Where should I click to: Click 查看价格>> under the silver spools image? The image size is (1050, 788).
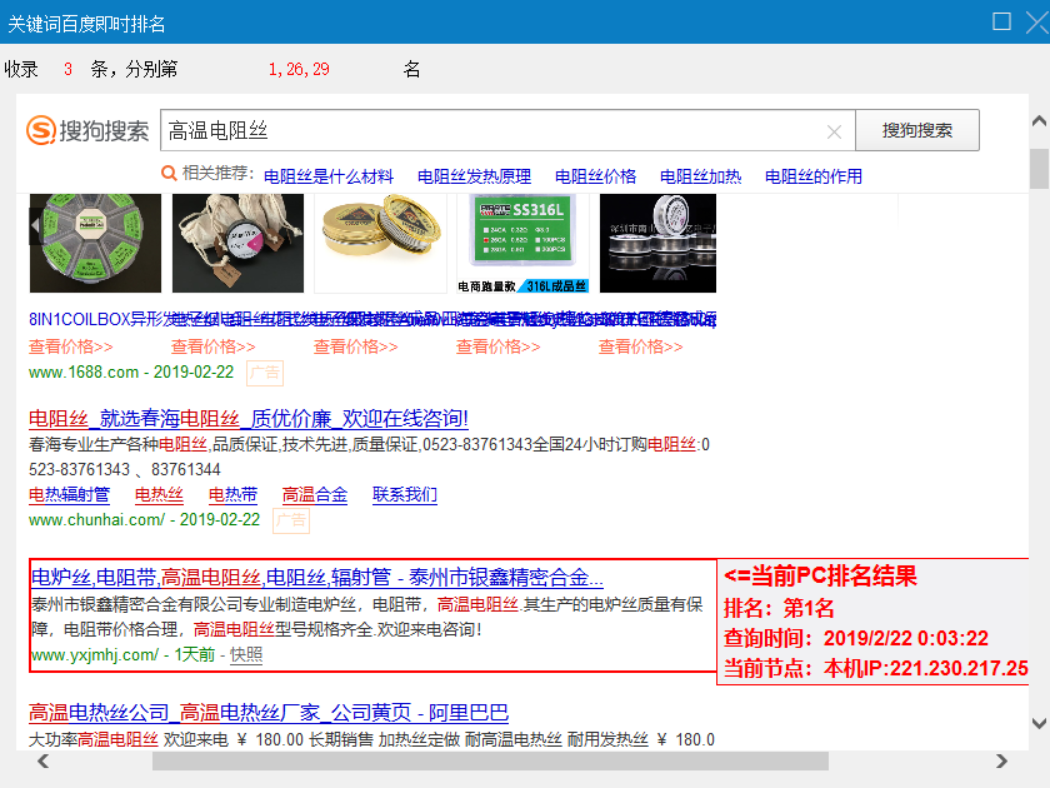(641, 347)
